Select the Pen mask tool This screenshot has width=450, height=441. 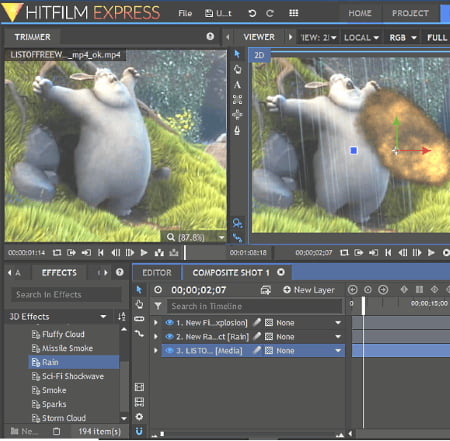(x=237, y=130)
